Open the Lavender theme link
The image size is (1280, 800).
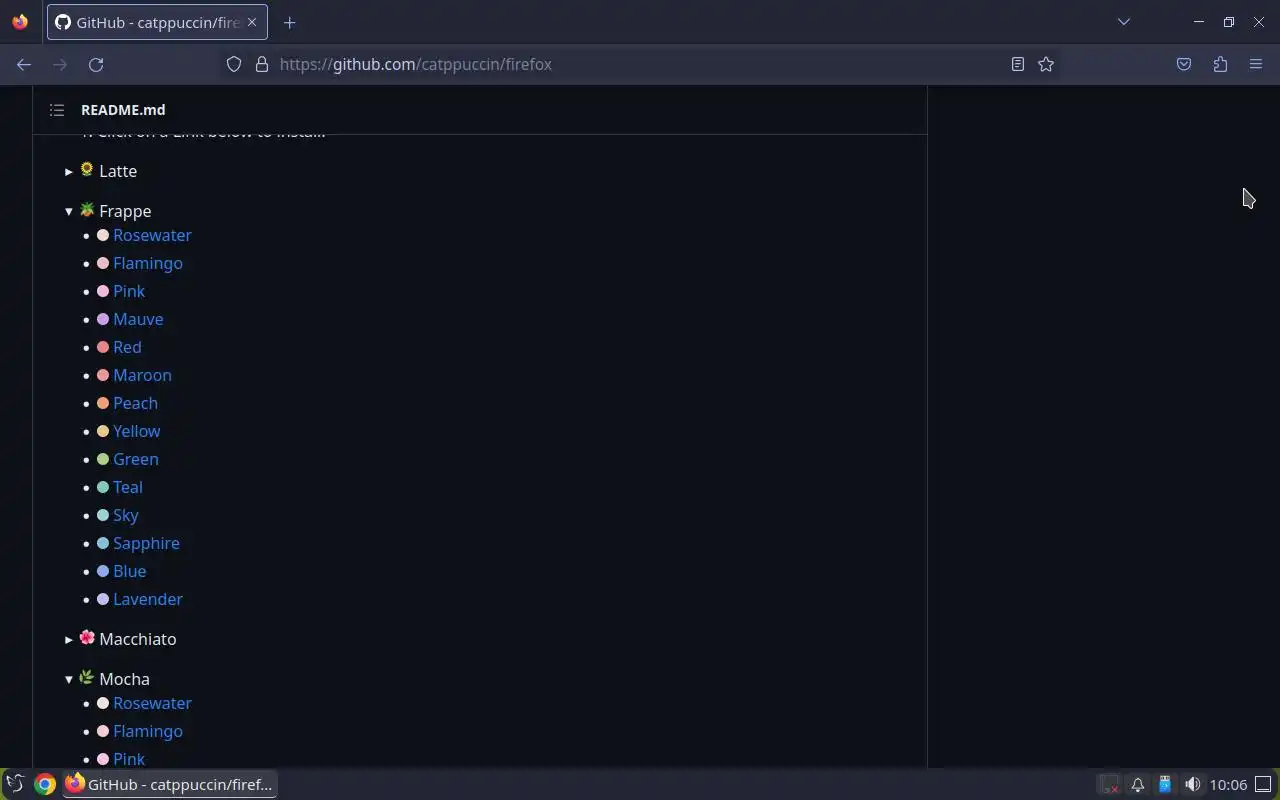click(x=148, y=599)
